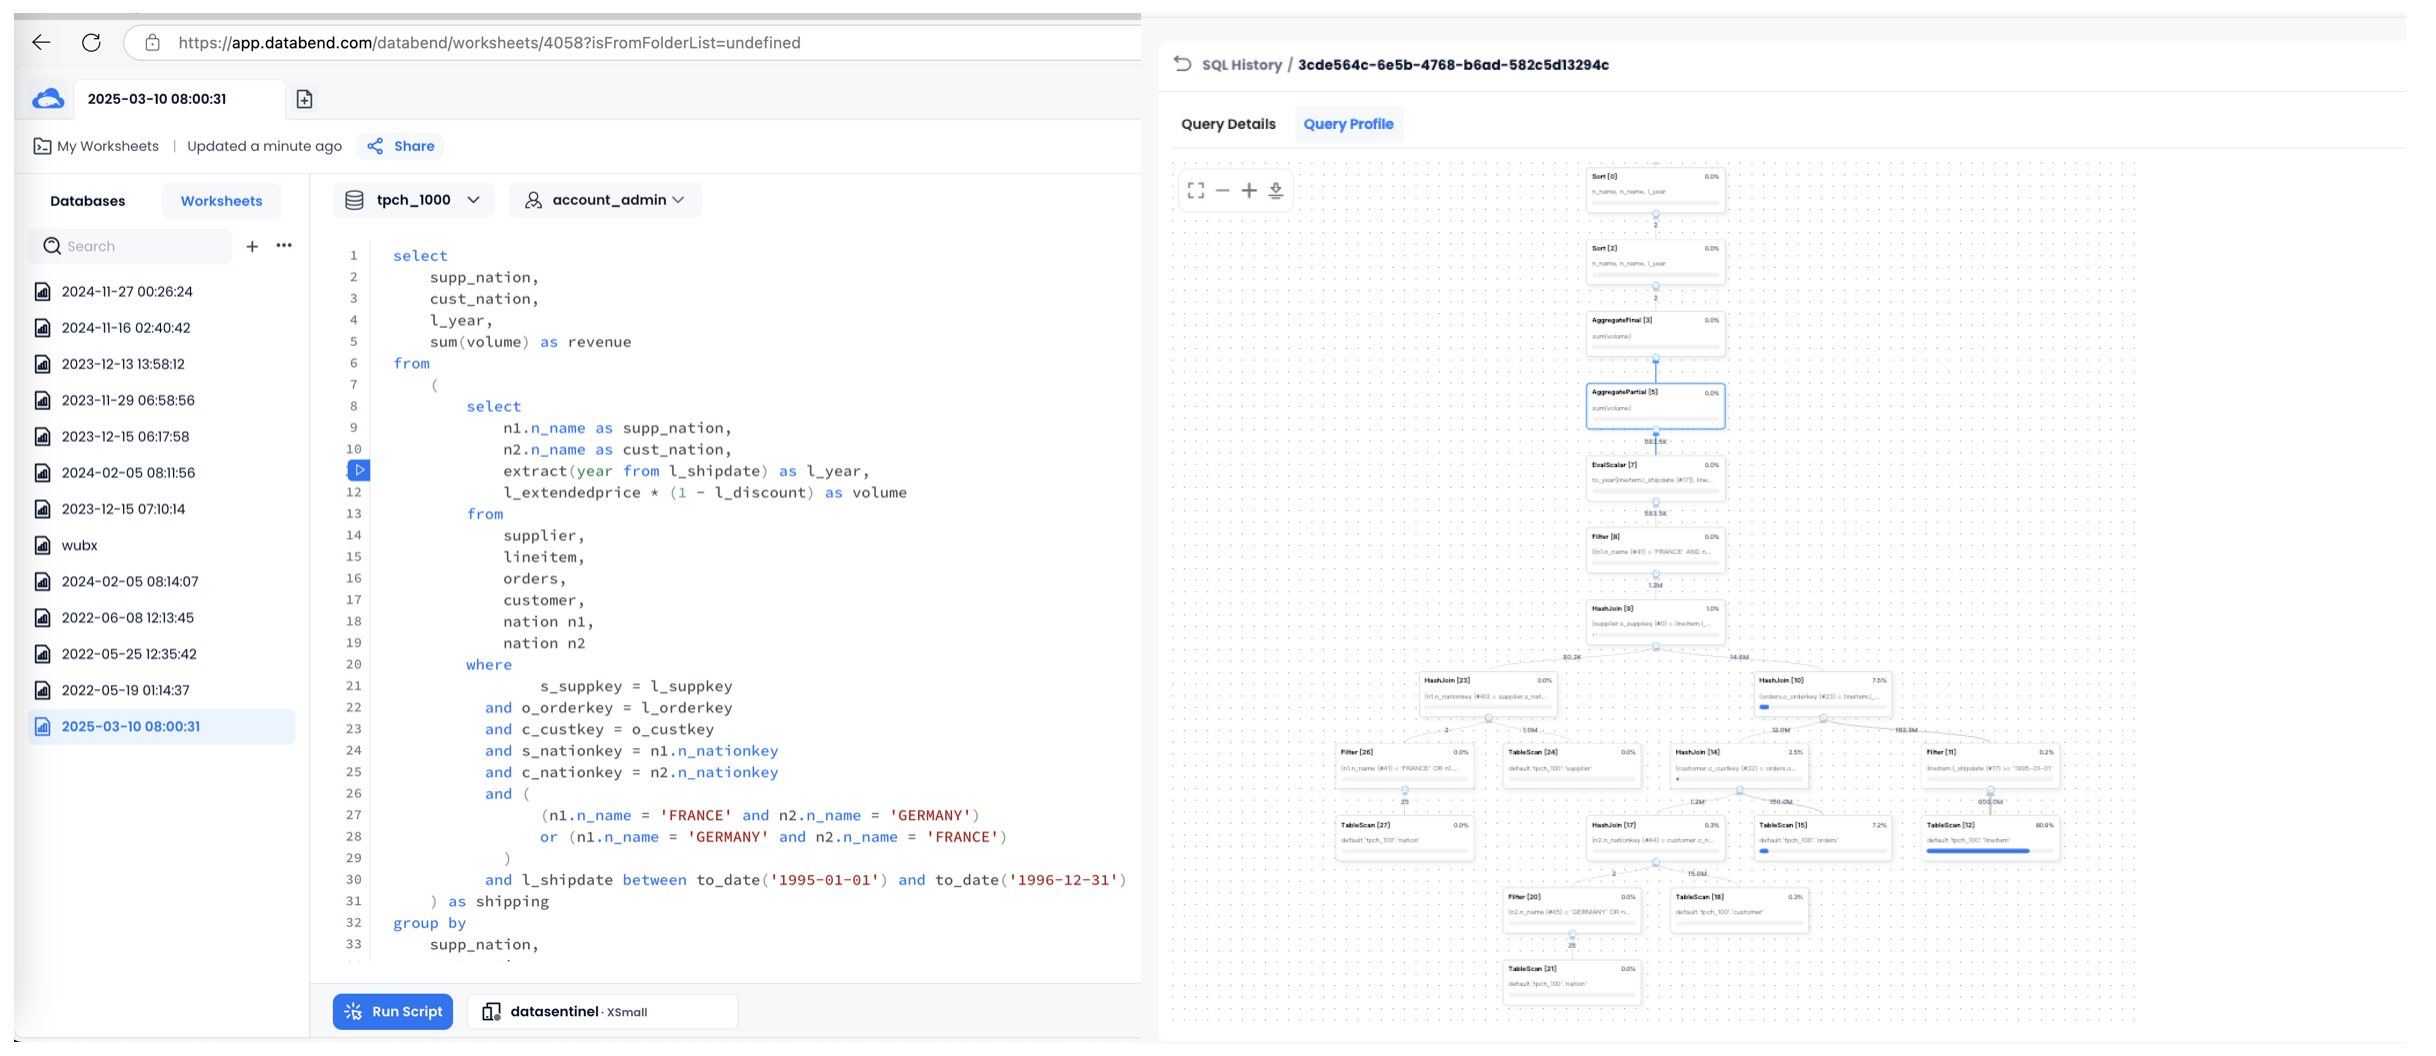The image size is (2436, 1056).
Task: Open worksheet 2022-05-25 12:35:42
Action: [162, 654]
